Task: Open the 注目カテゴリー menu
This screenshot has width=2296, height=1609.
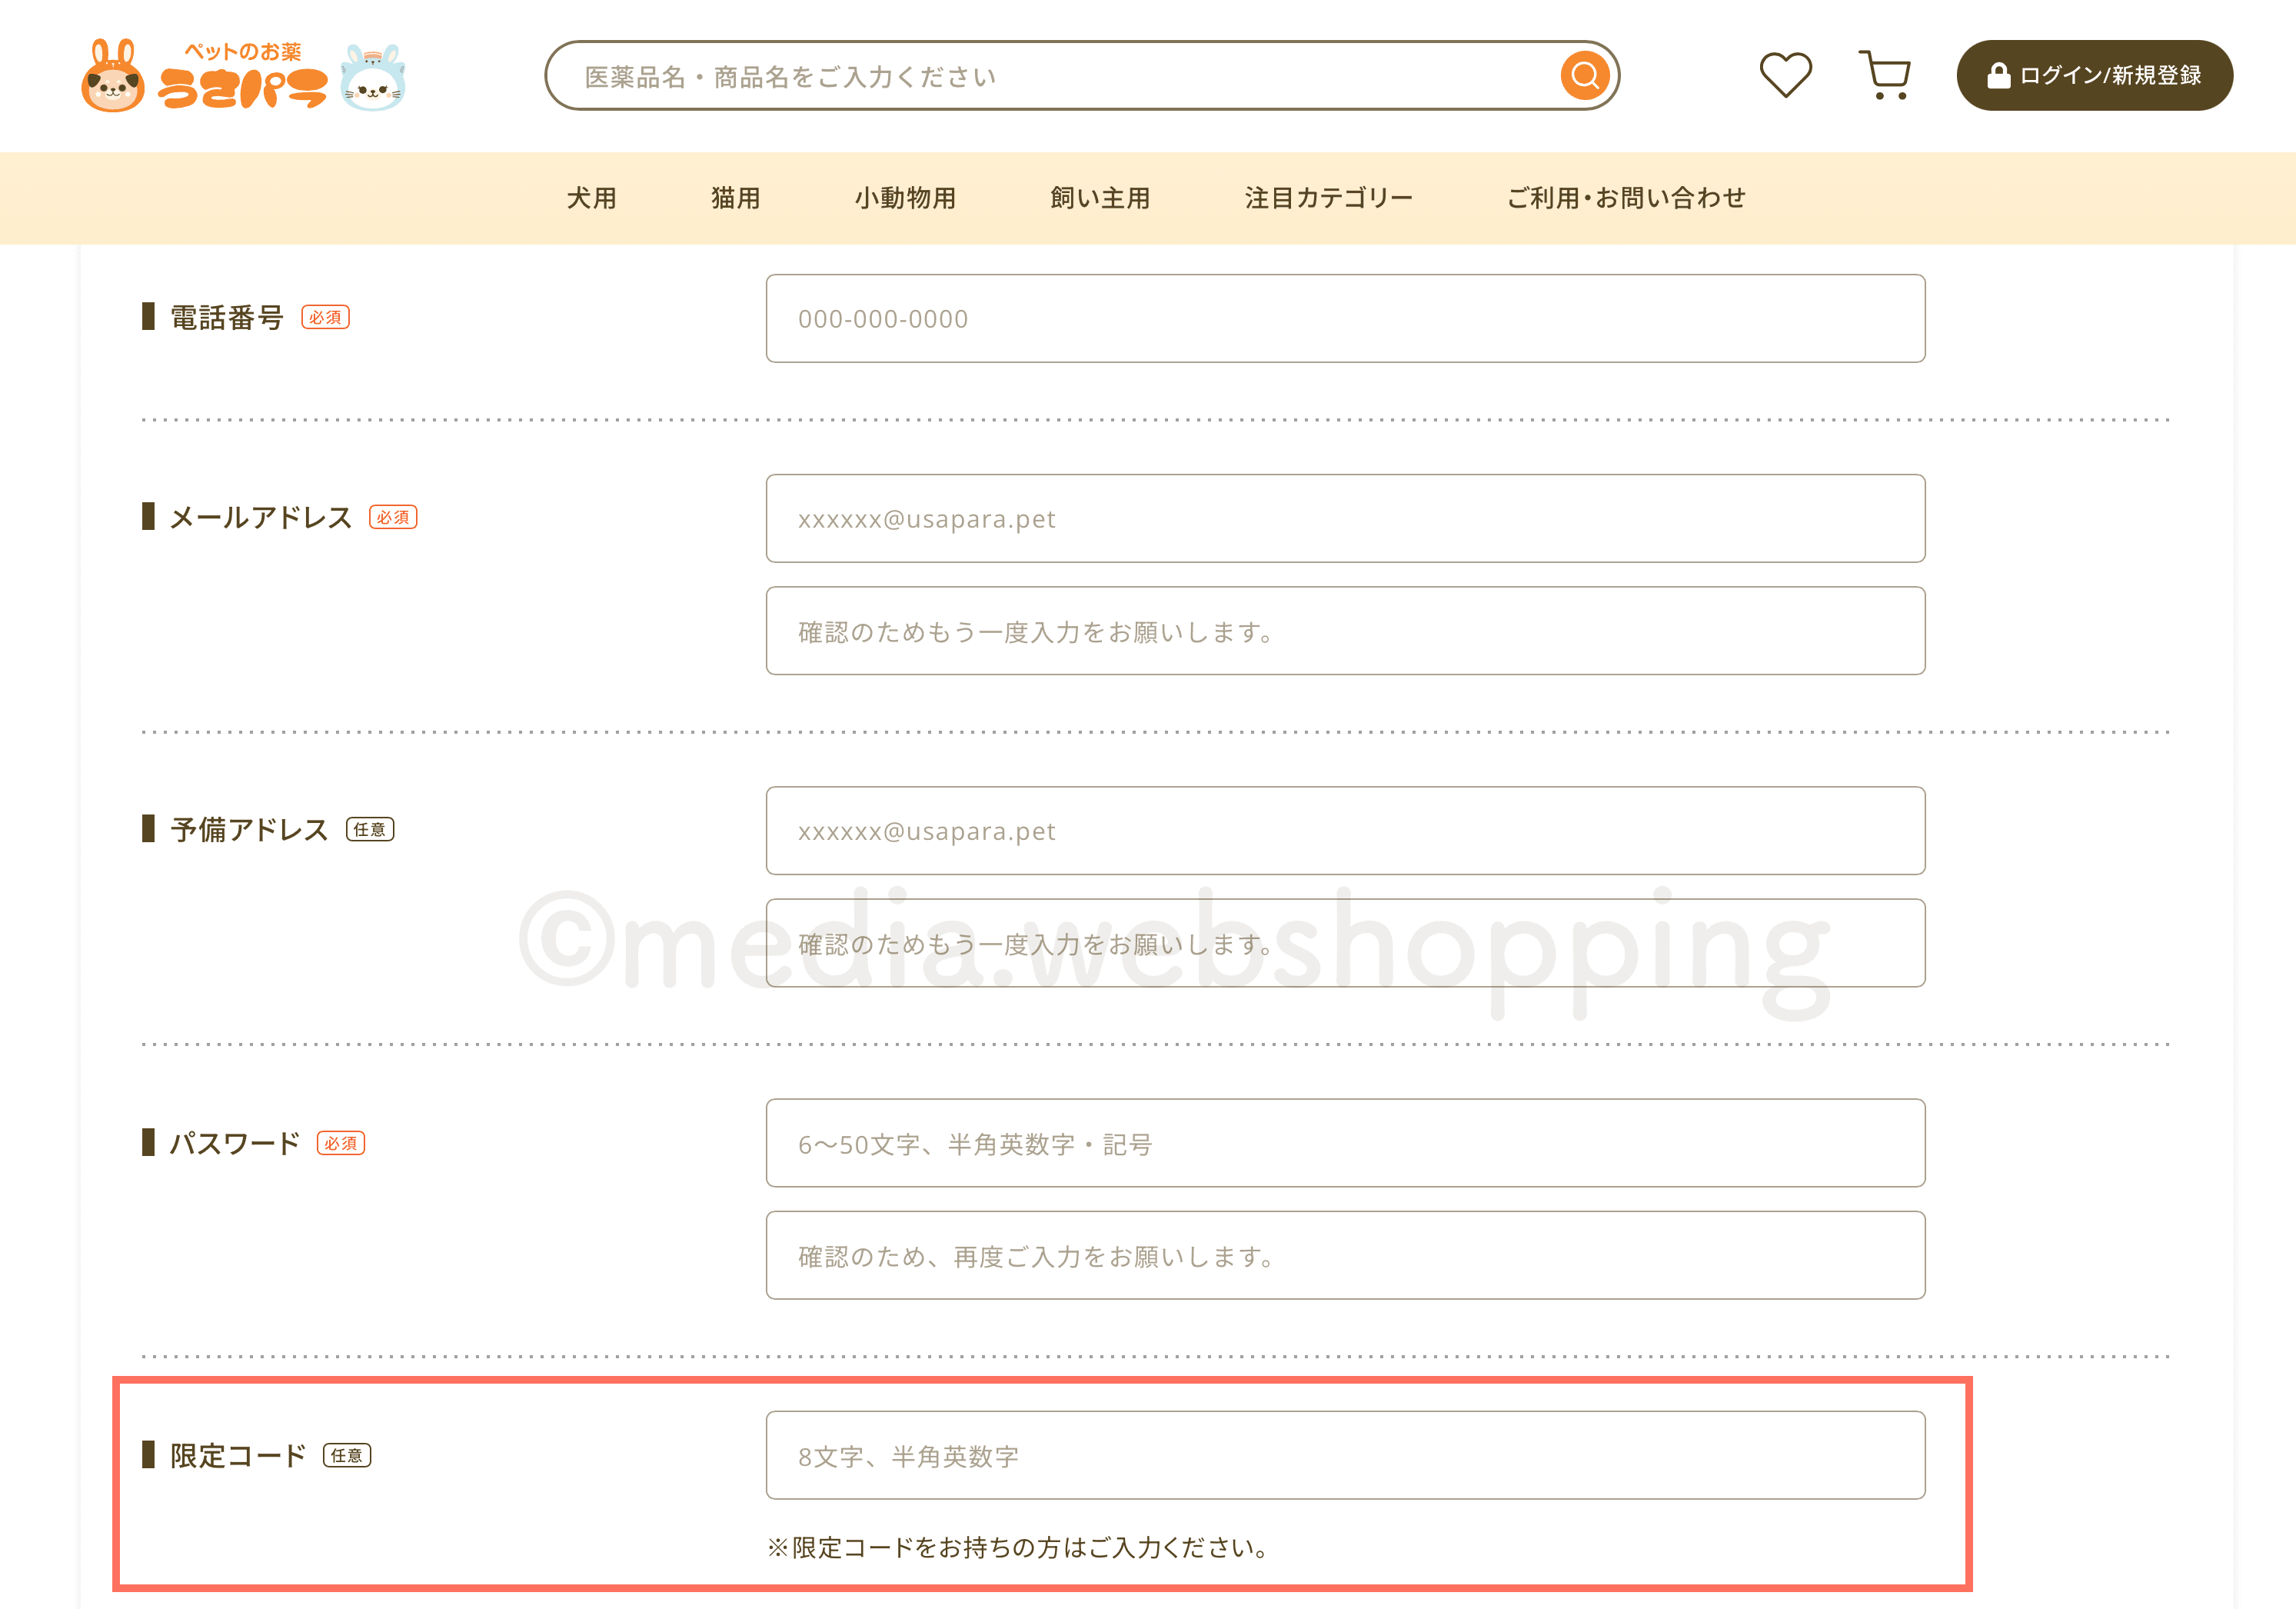Action: pos(1328,197)
